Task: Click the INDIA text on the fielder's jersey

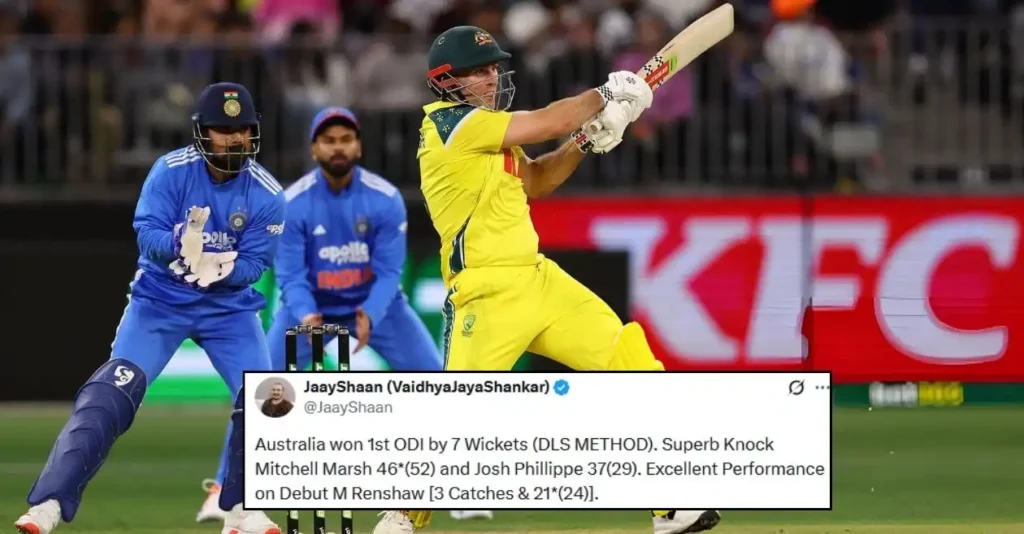Action: click(345, 279)
